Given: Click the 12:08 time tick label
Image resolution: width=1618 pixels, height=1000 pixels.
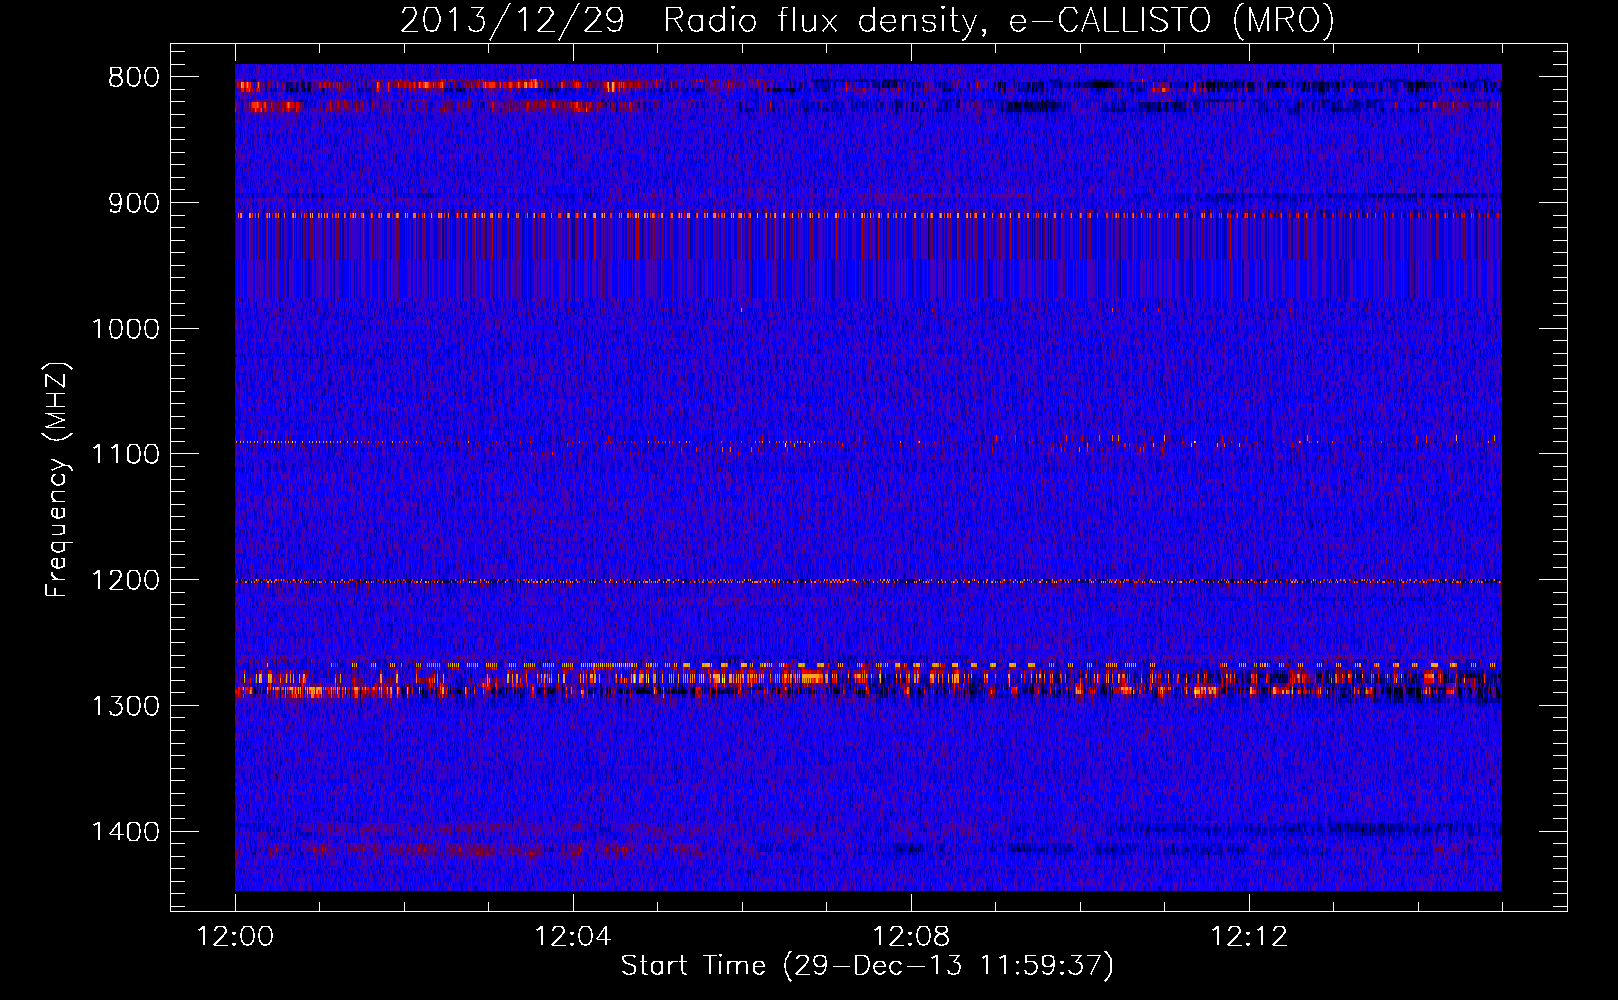Looking at the screenshot, I should click(x=911, y=937).
